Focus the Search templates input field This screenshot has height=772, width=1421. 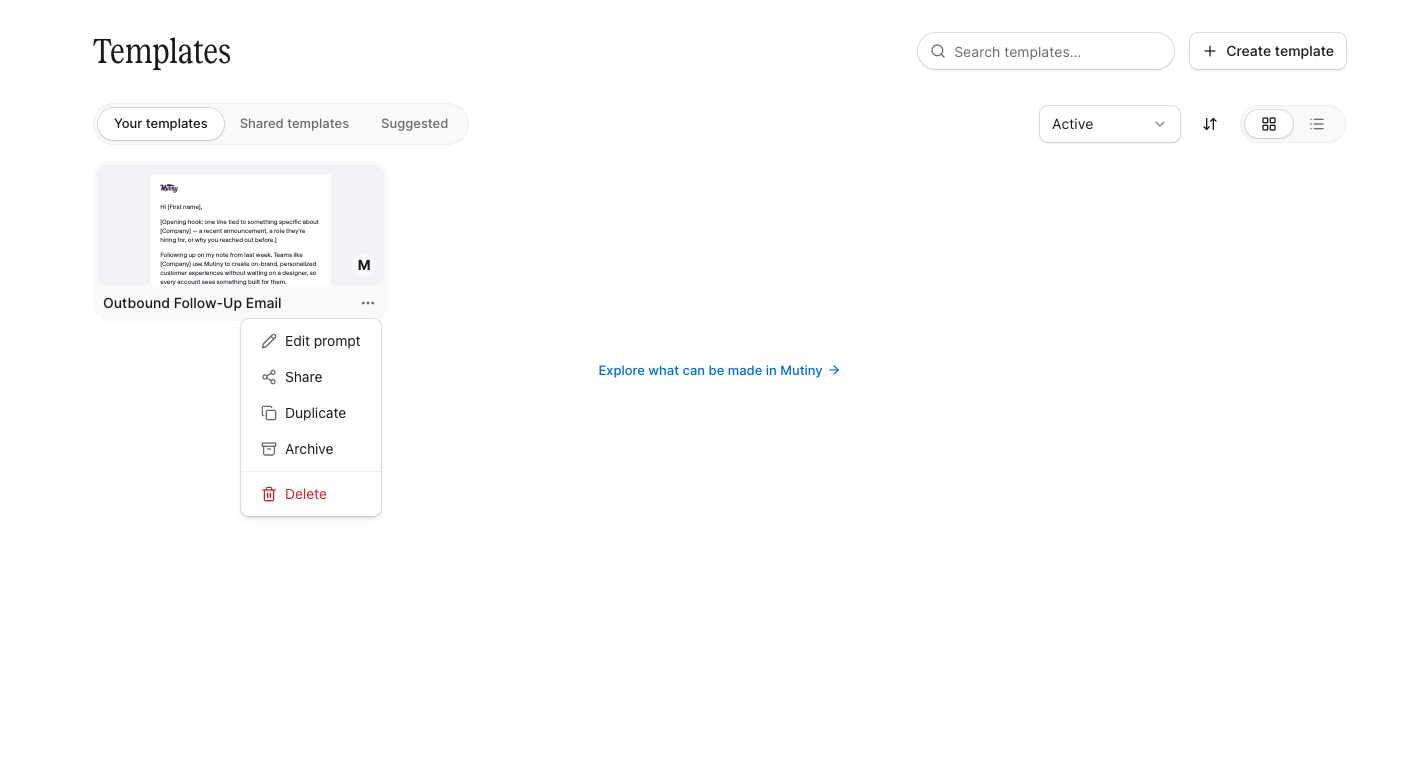[1046, 51]
